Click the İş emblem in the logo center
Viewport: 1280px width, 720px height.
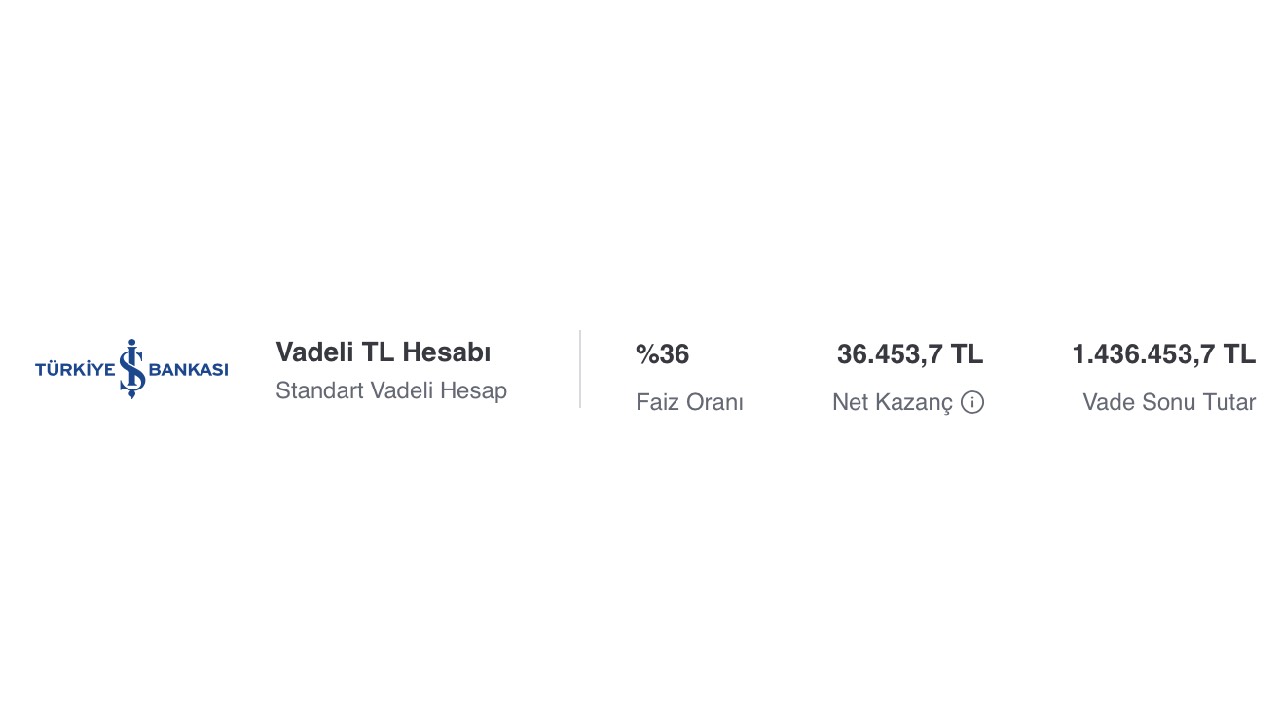pyautogui.click(x=132, y=368)
